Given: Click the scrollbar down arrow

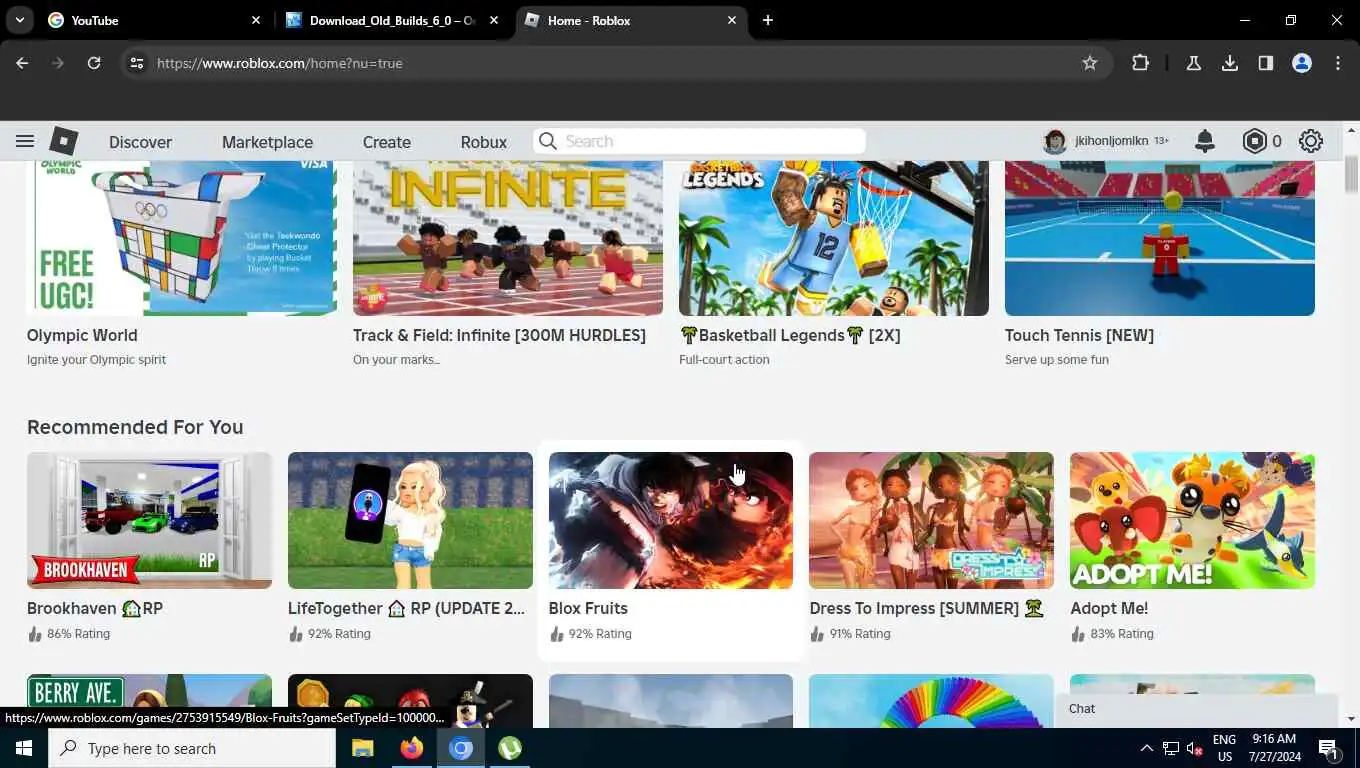Looking at the screenshot, I should tap(1351, 719).
